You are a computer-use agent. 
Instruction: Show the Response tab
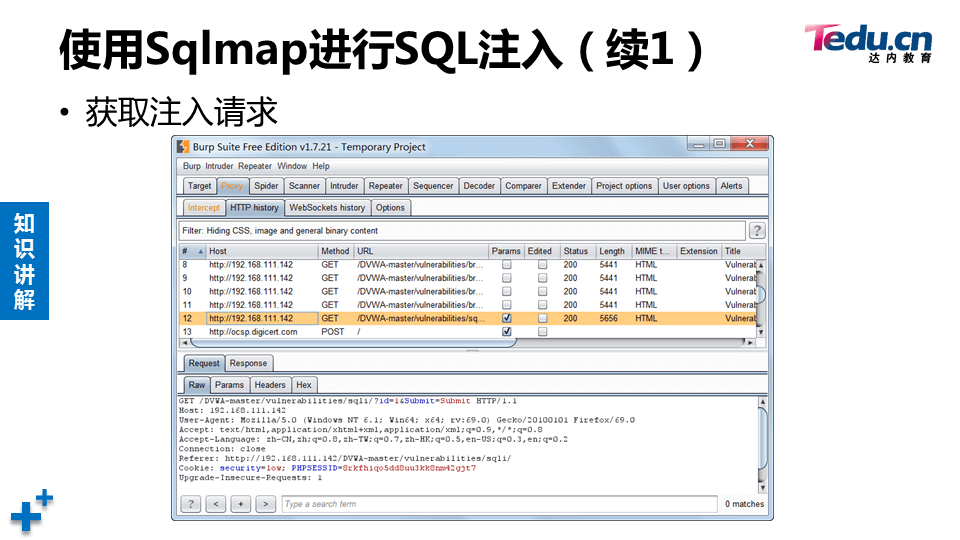coord(249,363)
